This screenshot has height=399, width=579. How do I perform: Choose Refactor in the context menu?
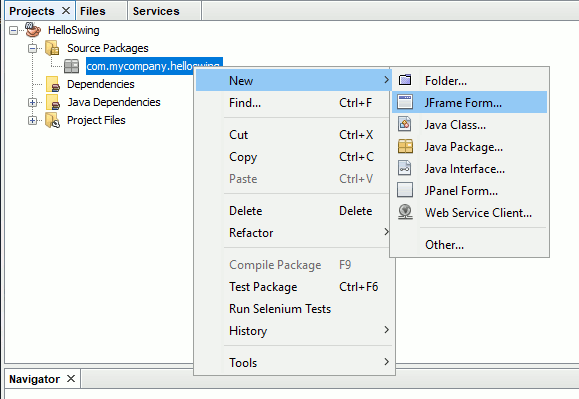(294, 233)
